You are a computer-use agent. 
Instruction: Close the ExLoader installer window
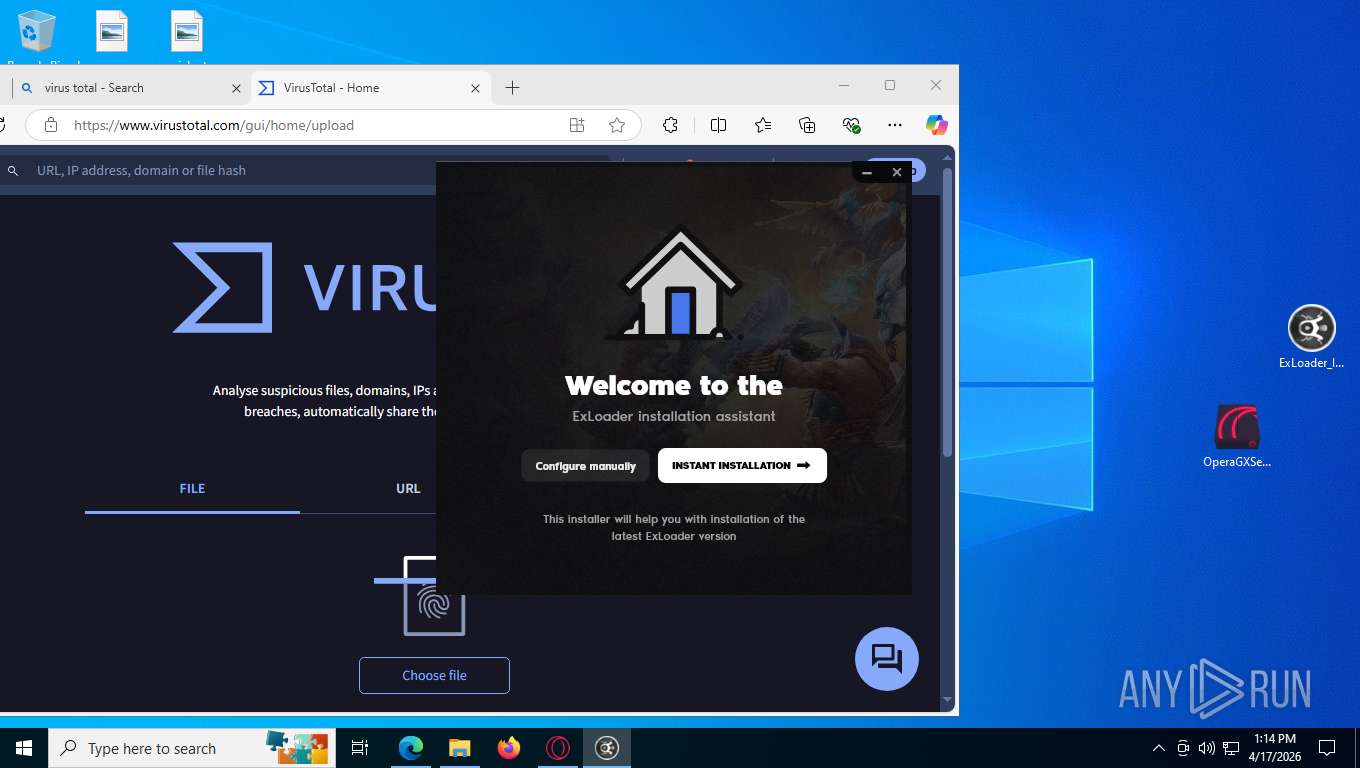(x=897, y=172)
